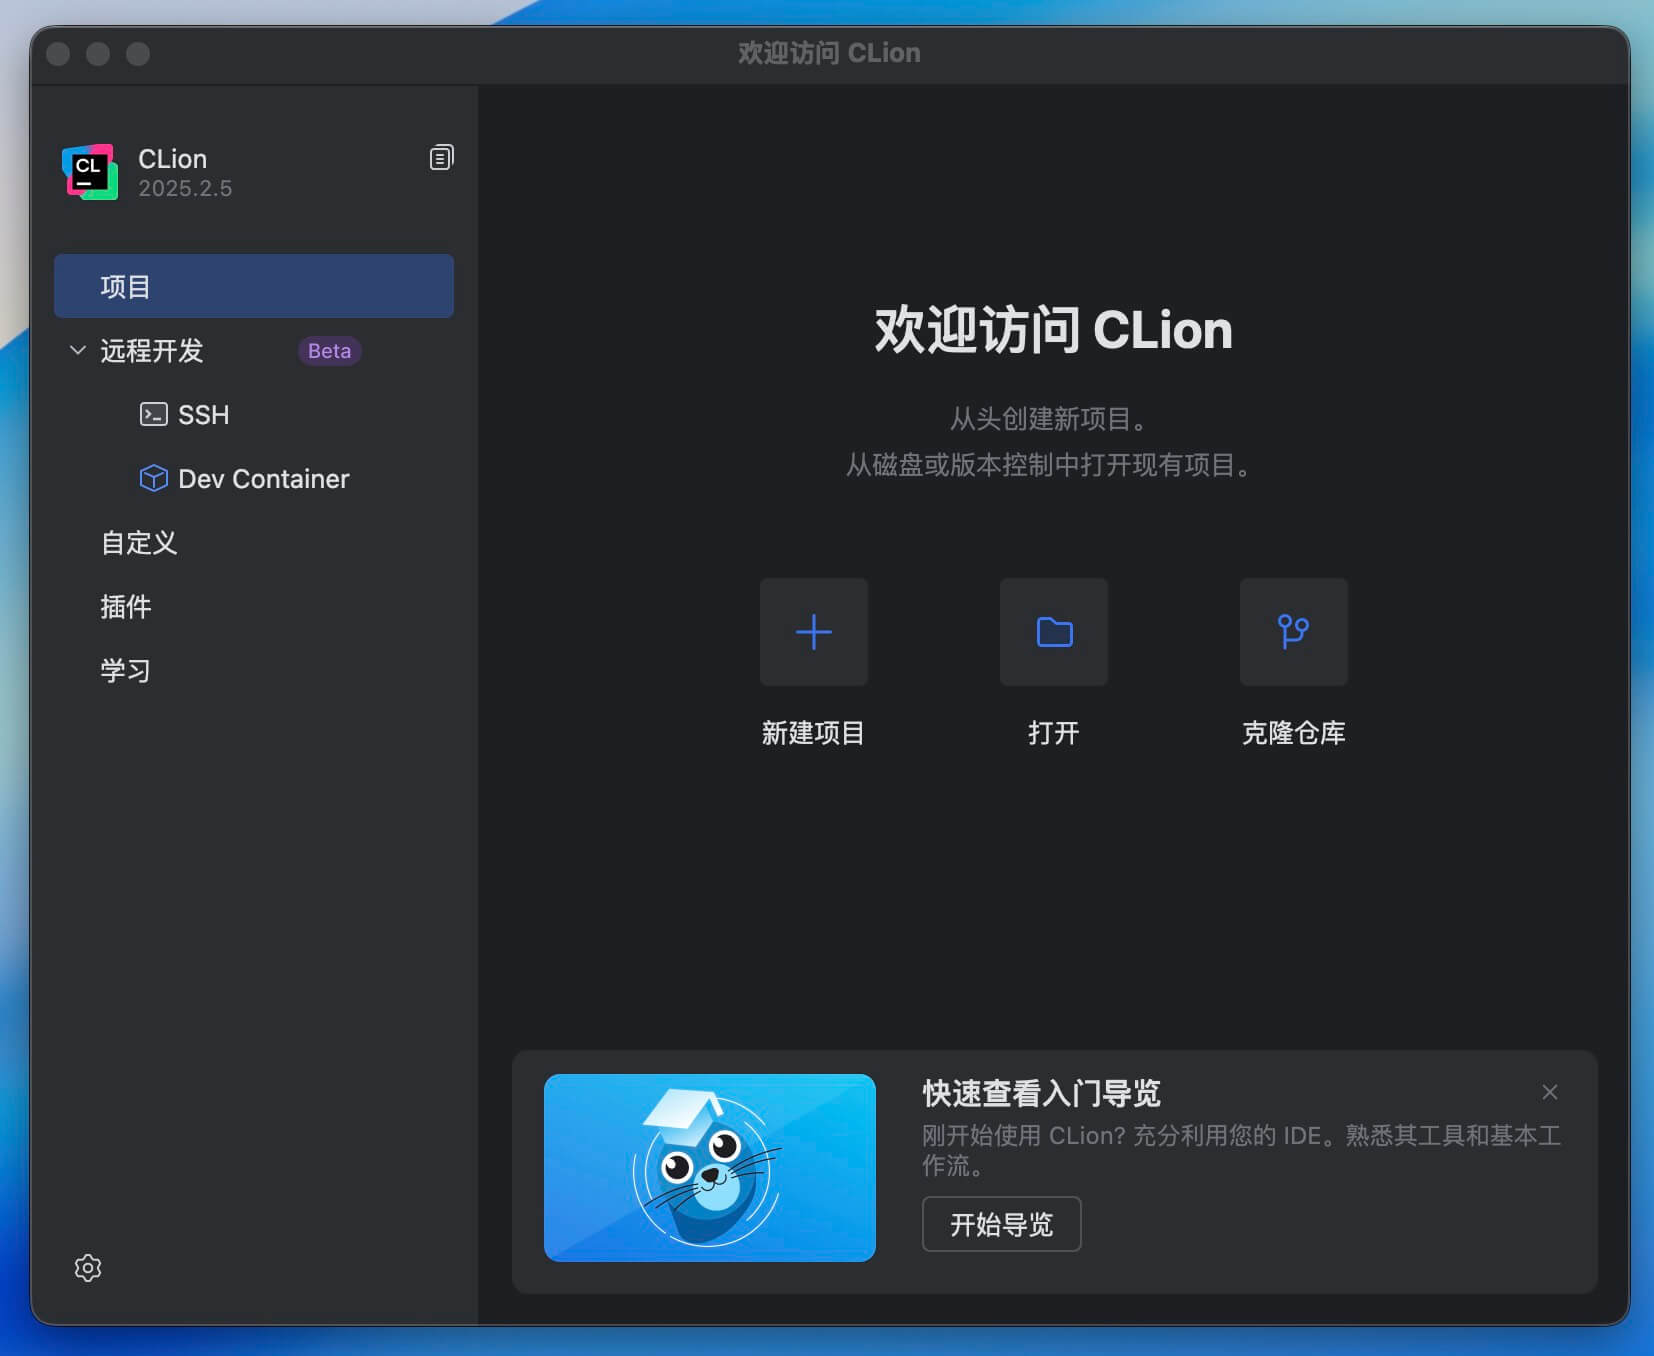
Task: Click the document icon beside CLion name
Action: [x=441, y=158]
